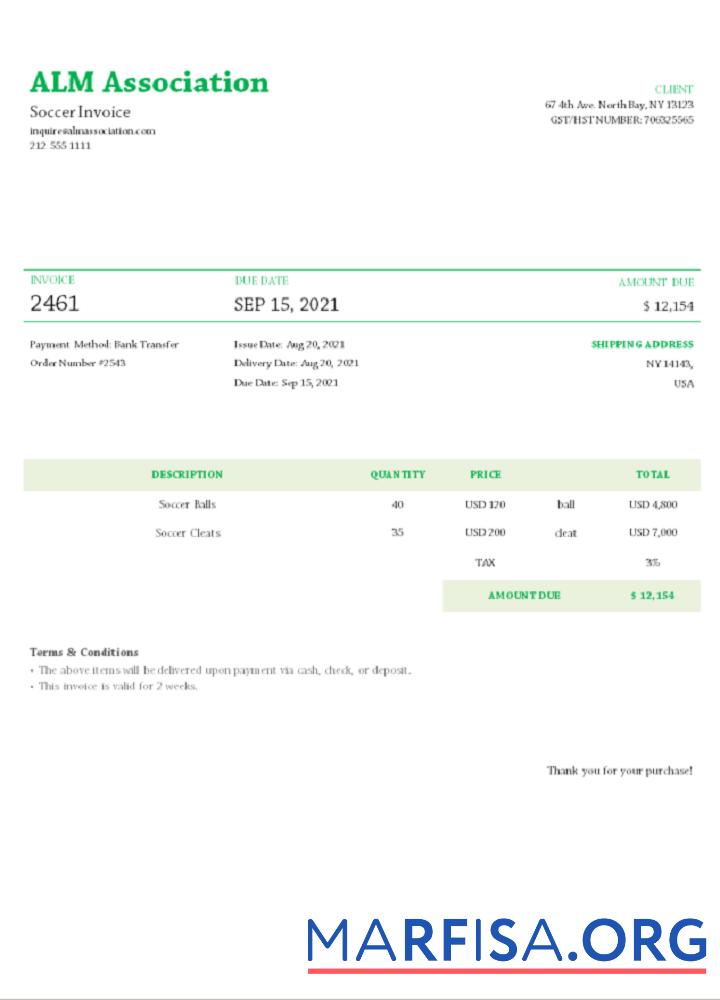Screen dimensions: 720x1000
Task: Select the Soccer Invoice subtitle
Action: pyautogui.click(x=80, y=112)
